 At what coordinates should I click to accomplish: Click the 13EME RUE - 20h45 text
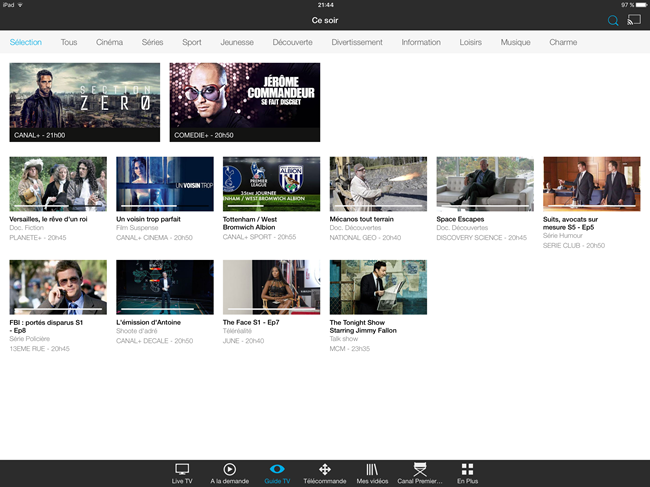[39, 349]
